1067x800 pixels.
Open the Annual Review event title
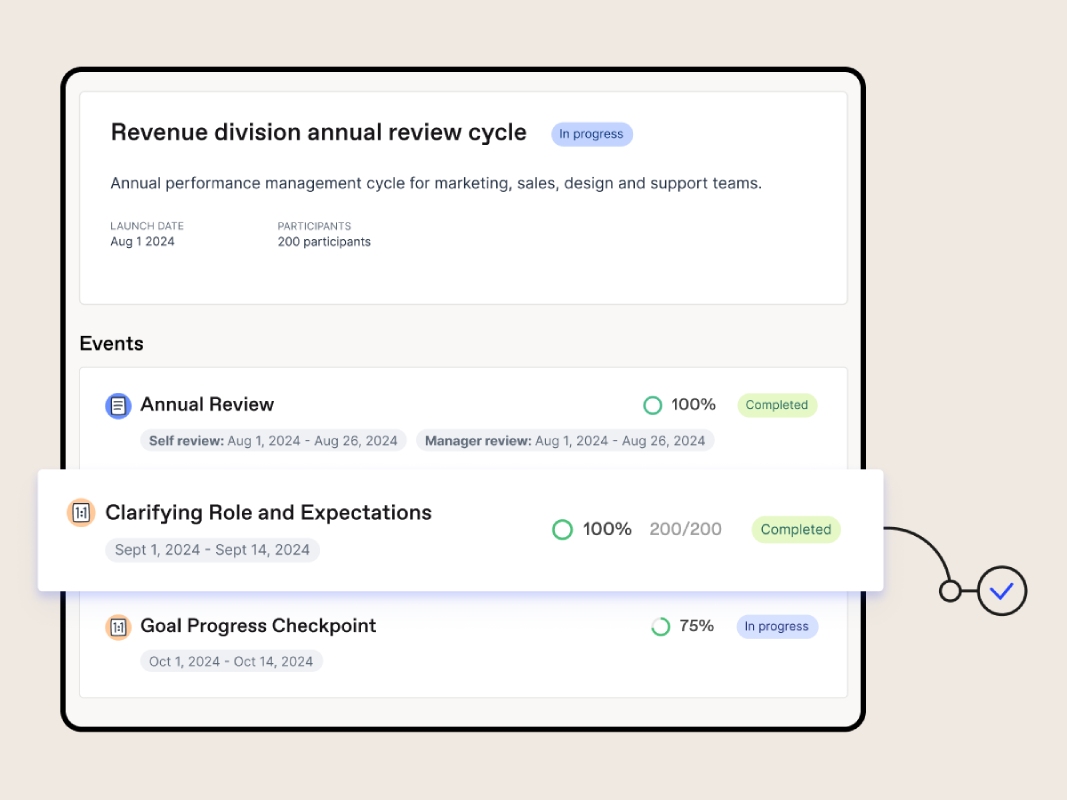[x=207, y=405]
